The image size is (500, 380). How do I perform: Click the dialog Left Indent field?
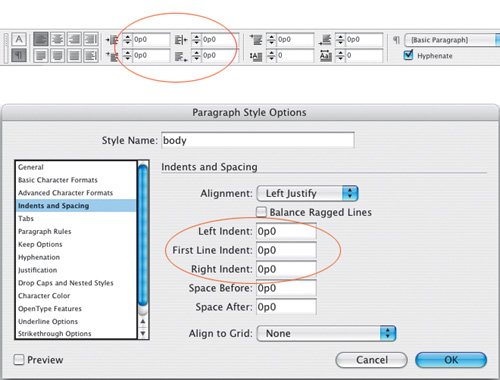click(x=286, y=231)
